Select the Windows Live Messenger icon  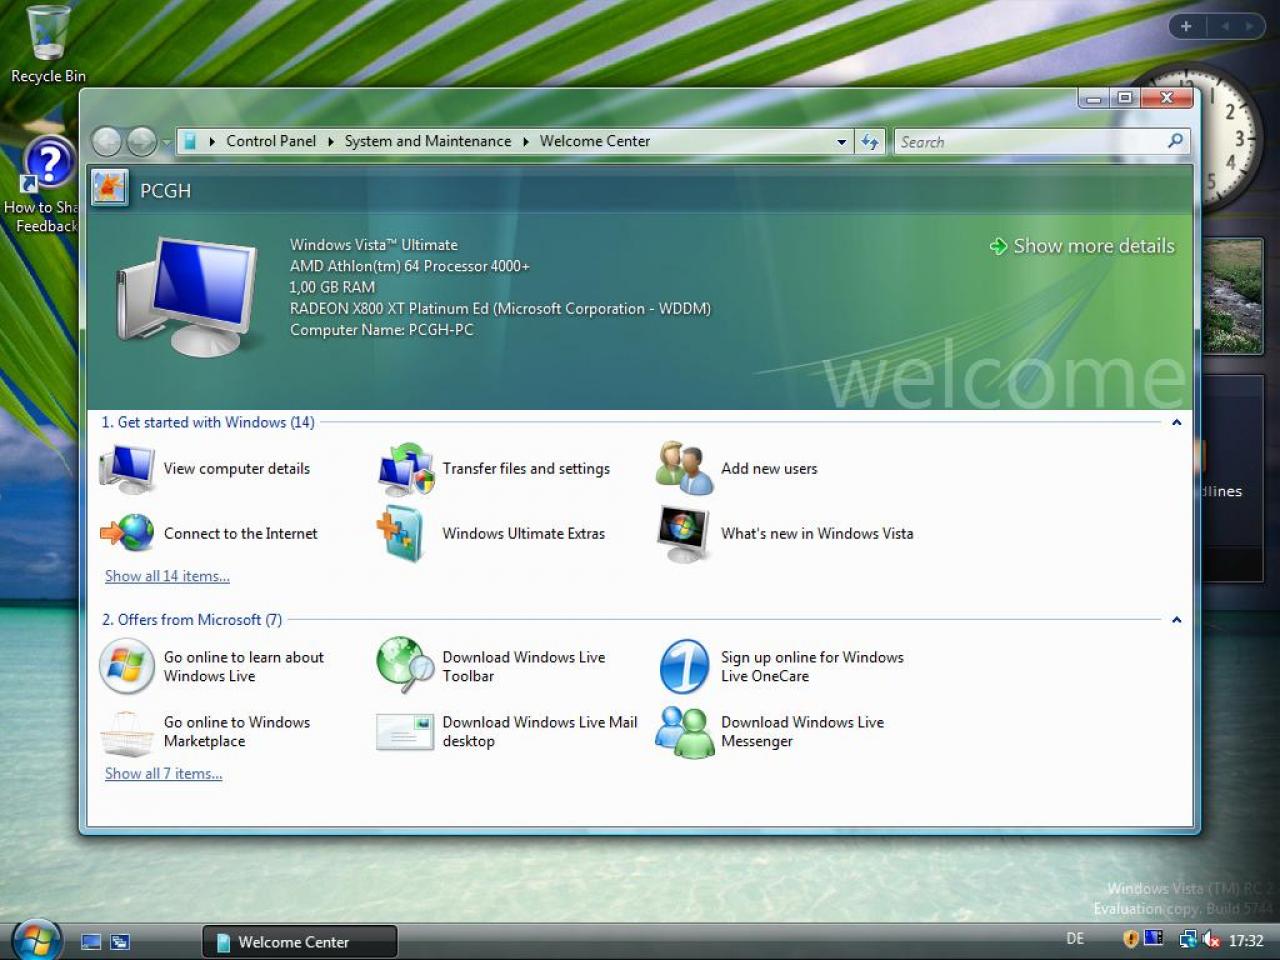684,732
